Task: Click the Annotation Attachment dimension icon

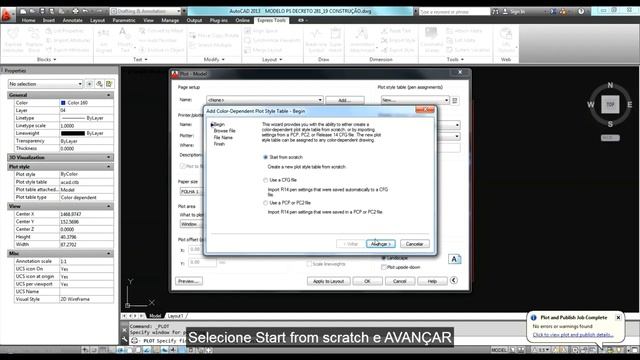Action: click(362, 34)
